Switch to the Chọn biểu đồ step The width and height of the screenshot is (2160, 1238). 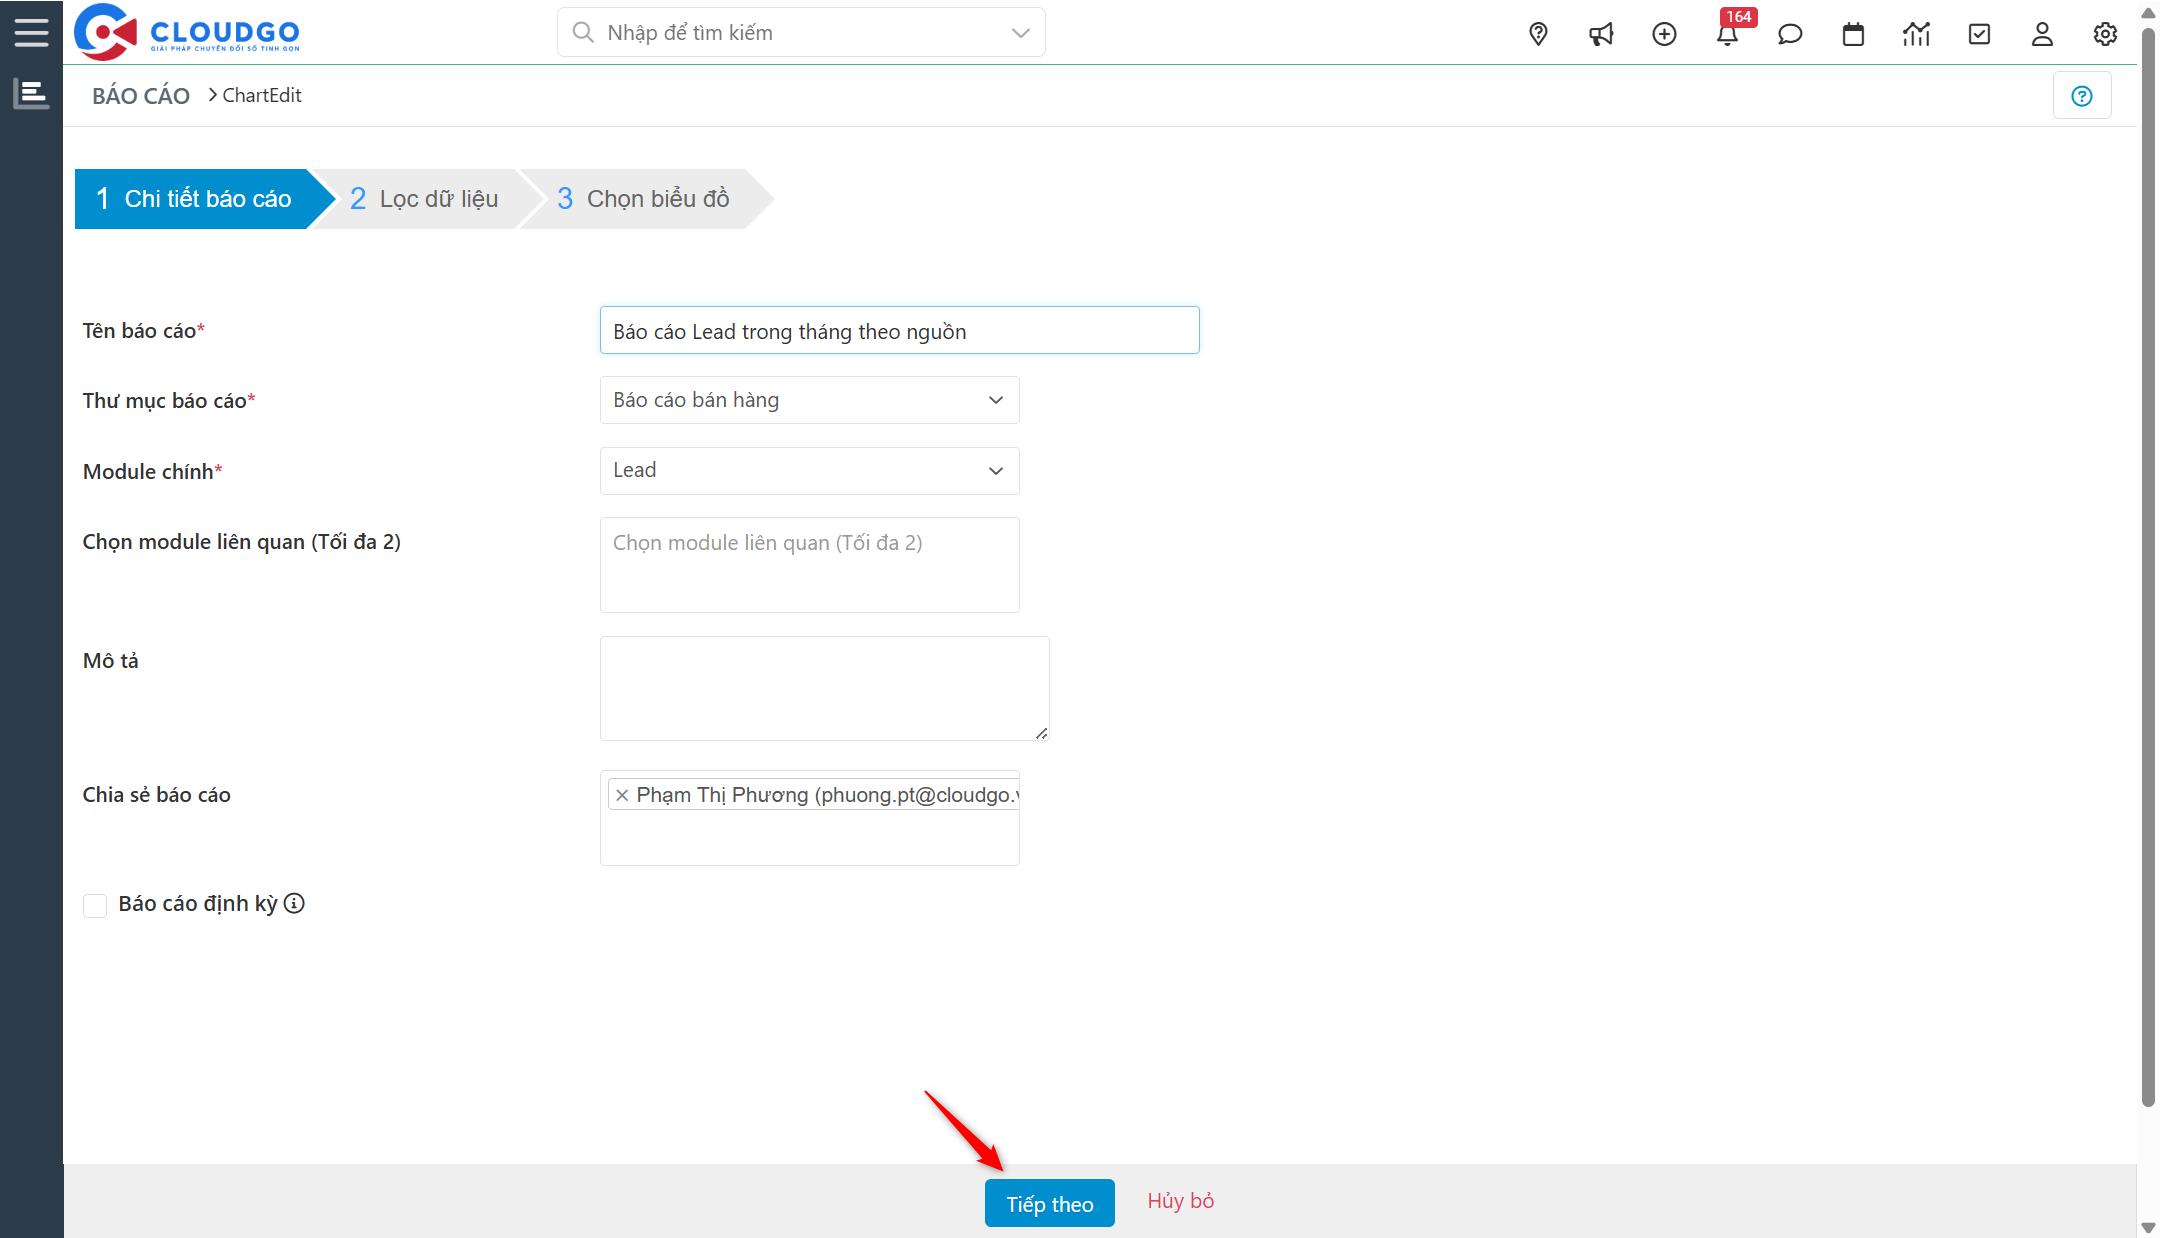tap(641, 198)
